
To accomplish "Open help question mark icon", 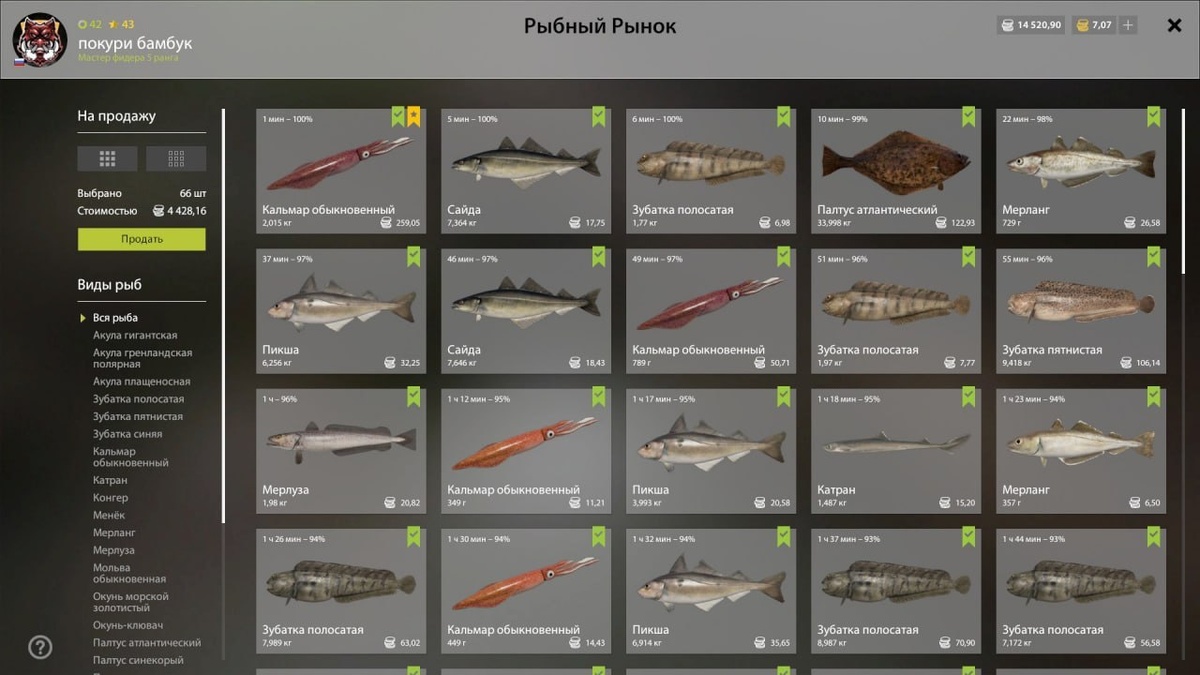I will [40, 647].
